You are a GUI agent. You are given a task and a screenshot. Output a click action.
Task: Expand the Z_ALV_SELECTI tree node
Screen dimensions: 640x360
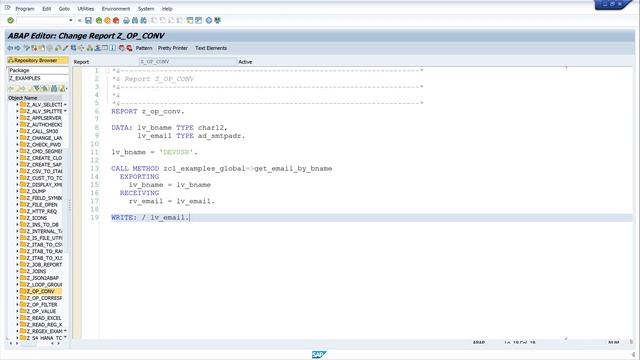17,104
